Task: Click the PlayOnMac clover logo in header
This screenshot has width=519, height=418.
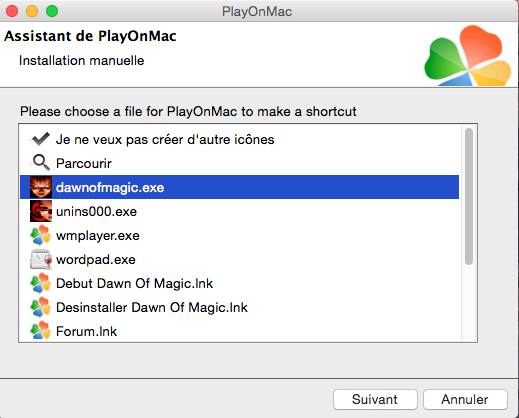Action: point(467,56)
